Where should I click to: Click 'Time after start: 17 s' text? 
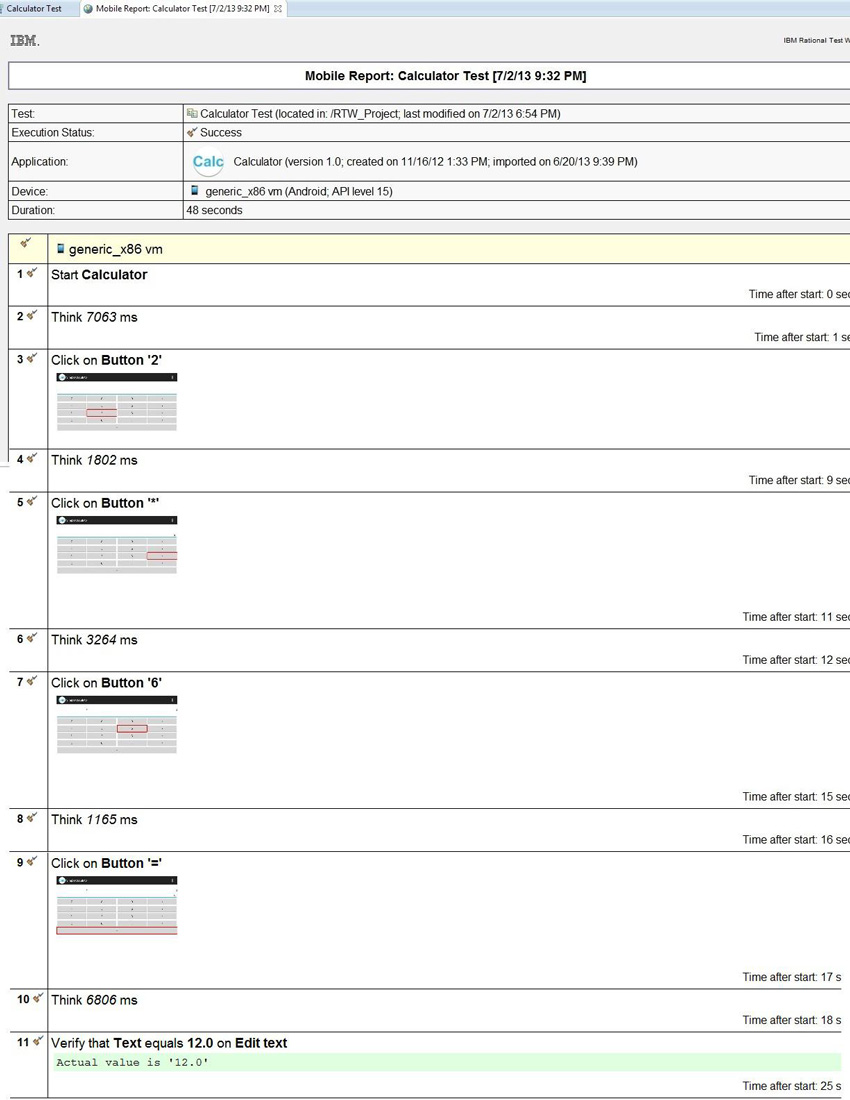[792, 977]
